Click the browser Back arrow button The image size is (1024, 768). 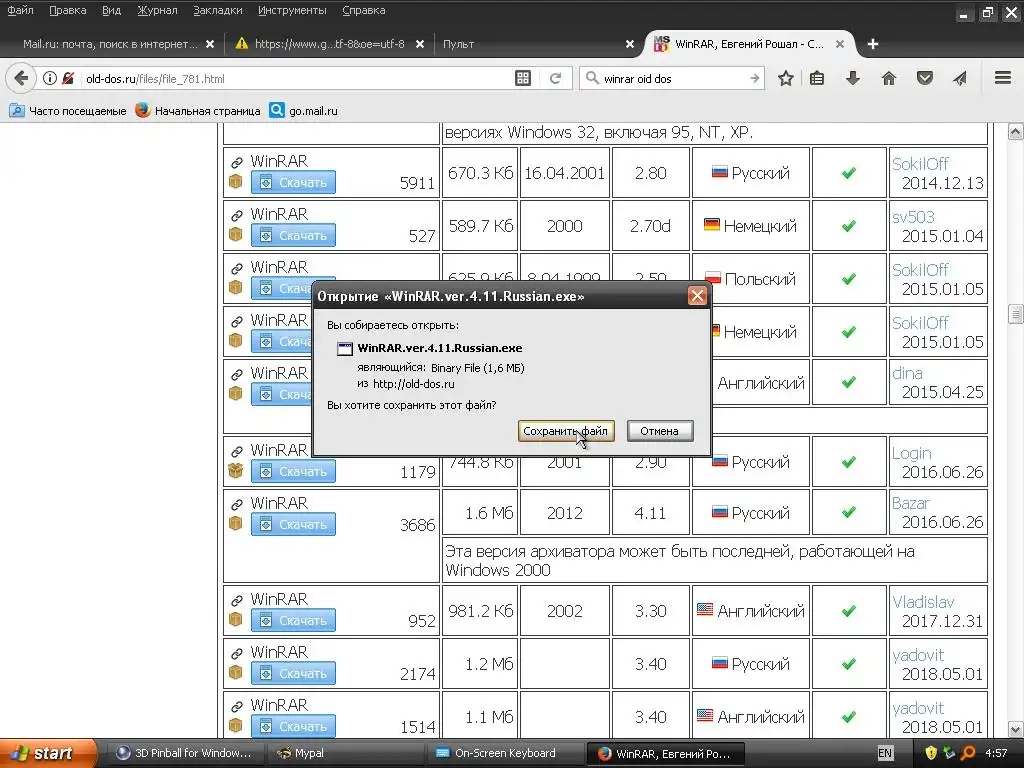click(x=21, y=78)
